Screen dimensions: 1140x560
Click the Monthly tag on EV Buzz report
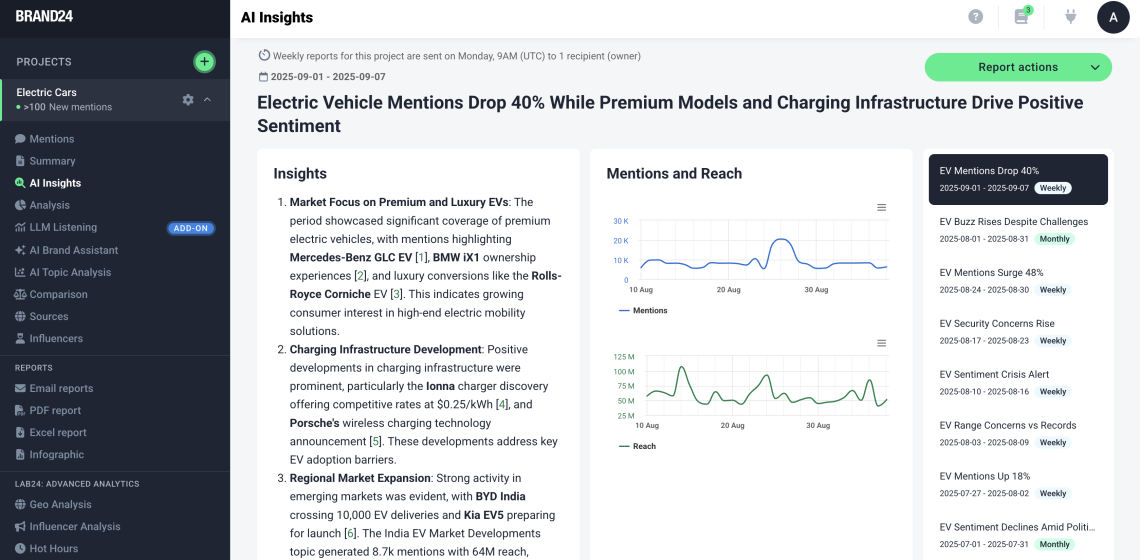[x=1055, y=239]
